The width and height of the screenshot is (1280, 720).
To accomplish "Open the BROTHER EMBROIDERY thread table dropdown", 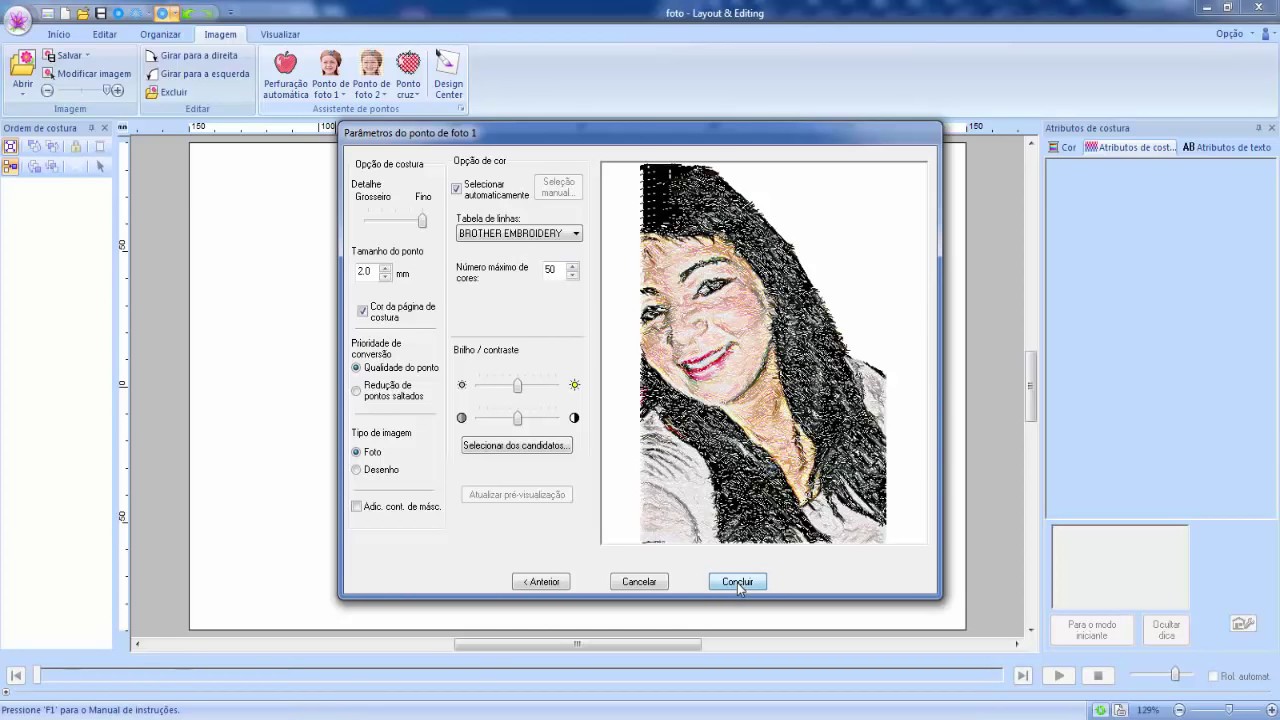I will [519, 234].
